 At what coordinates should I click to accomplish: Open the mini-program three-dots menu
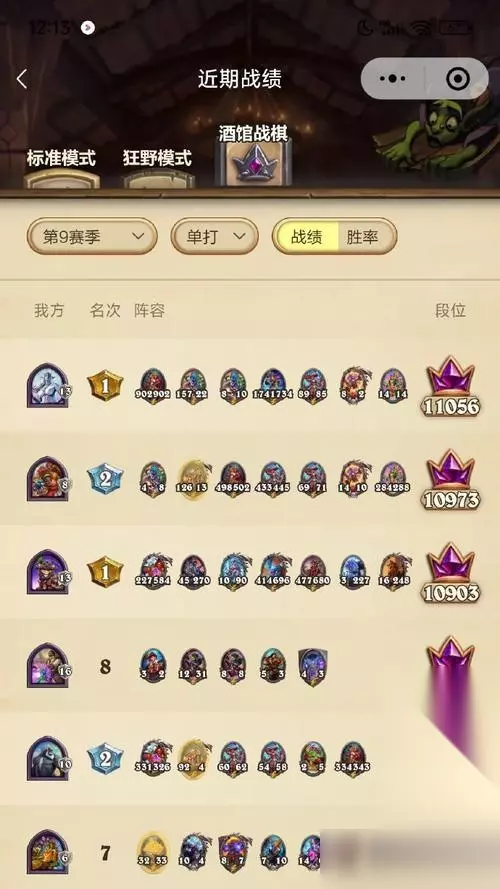click(x=393, y=79)
